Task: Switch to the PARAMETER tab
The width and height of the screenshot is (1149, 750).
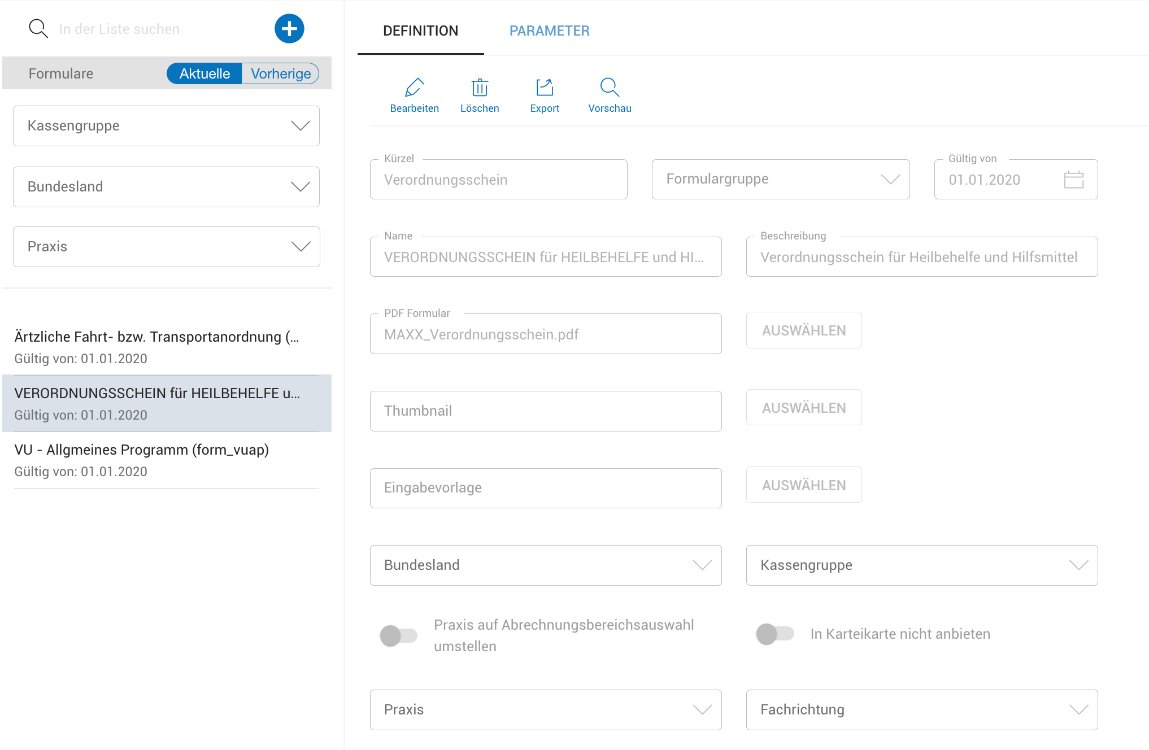Action: coord(549,31)
